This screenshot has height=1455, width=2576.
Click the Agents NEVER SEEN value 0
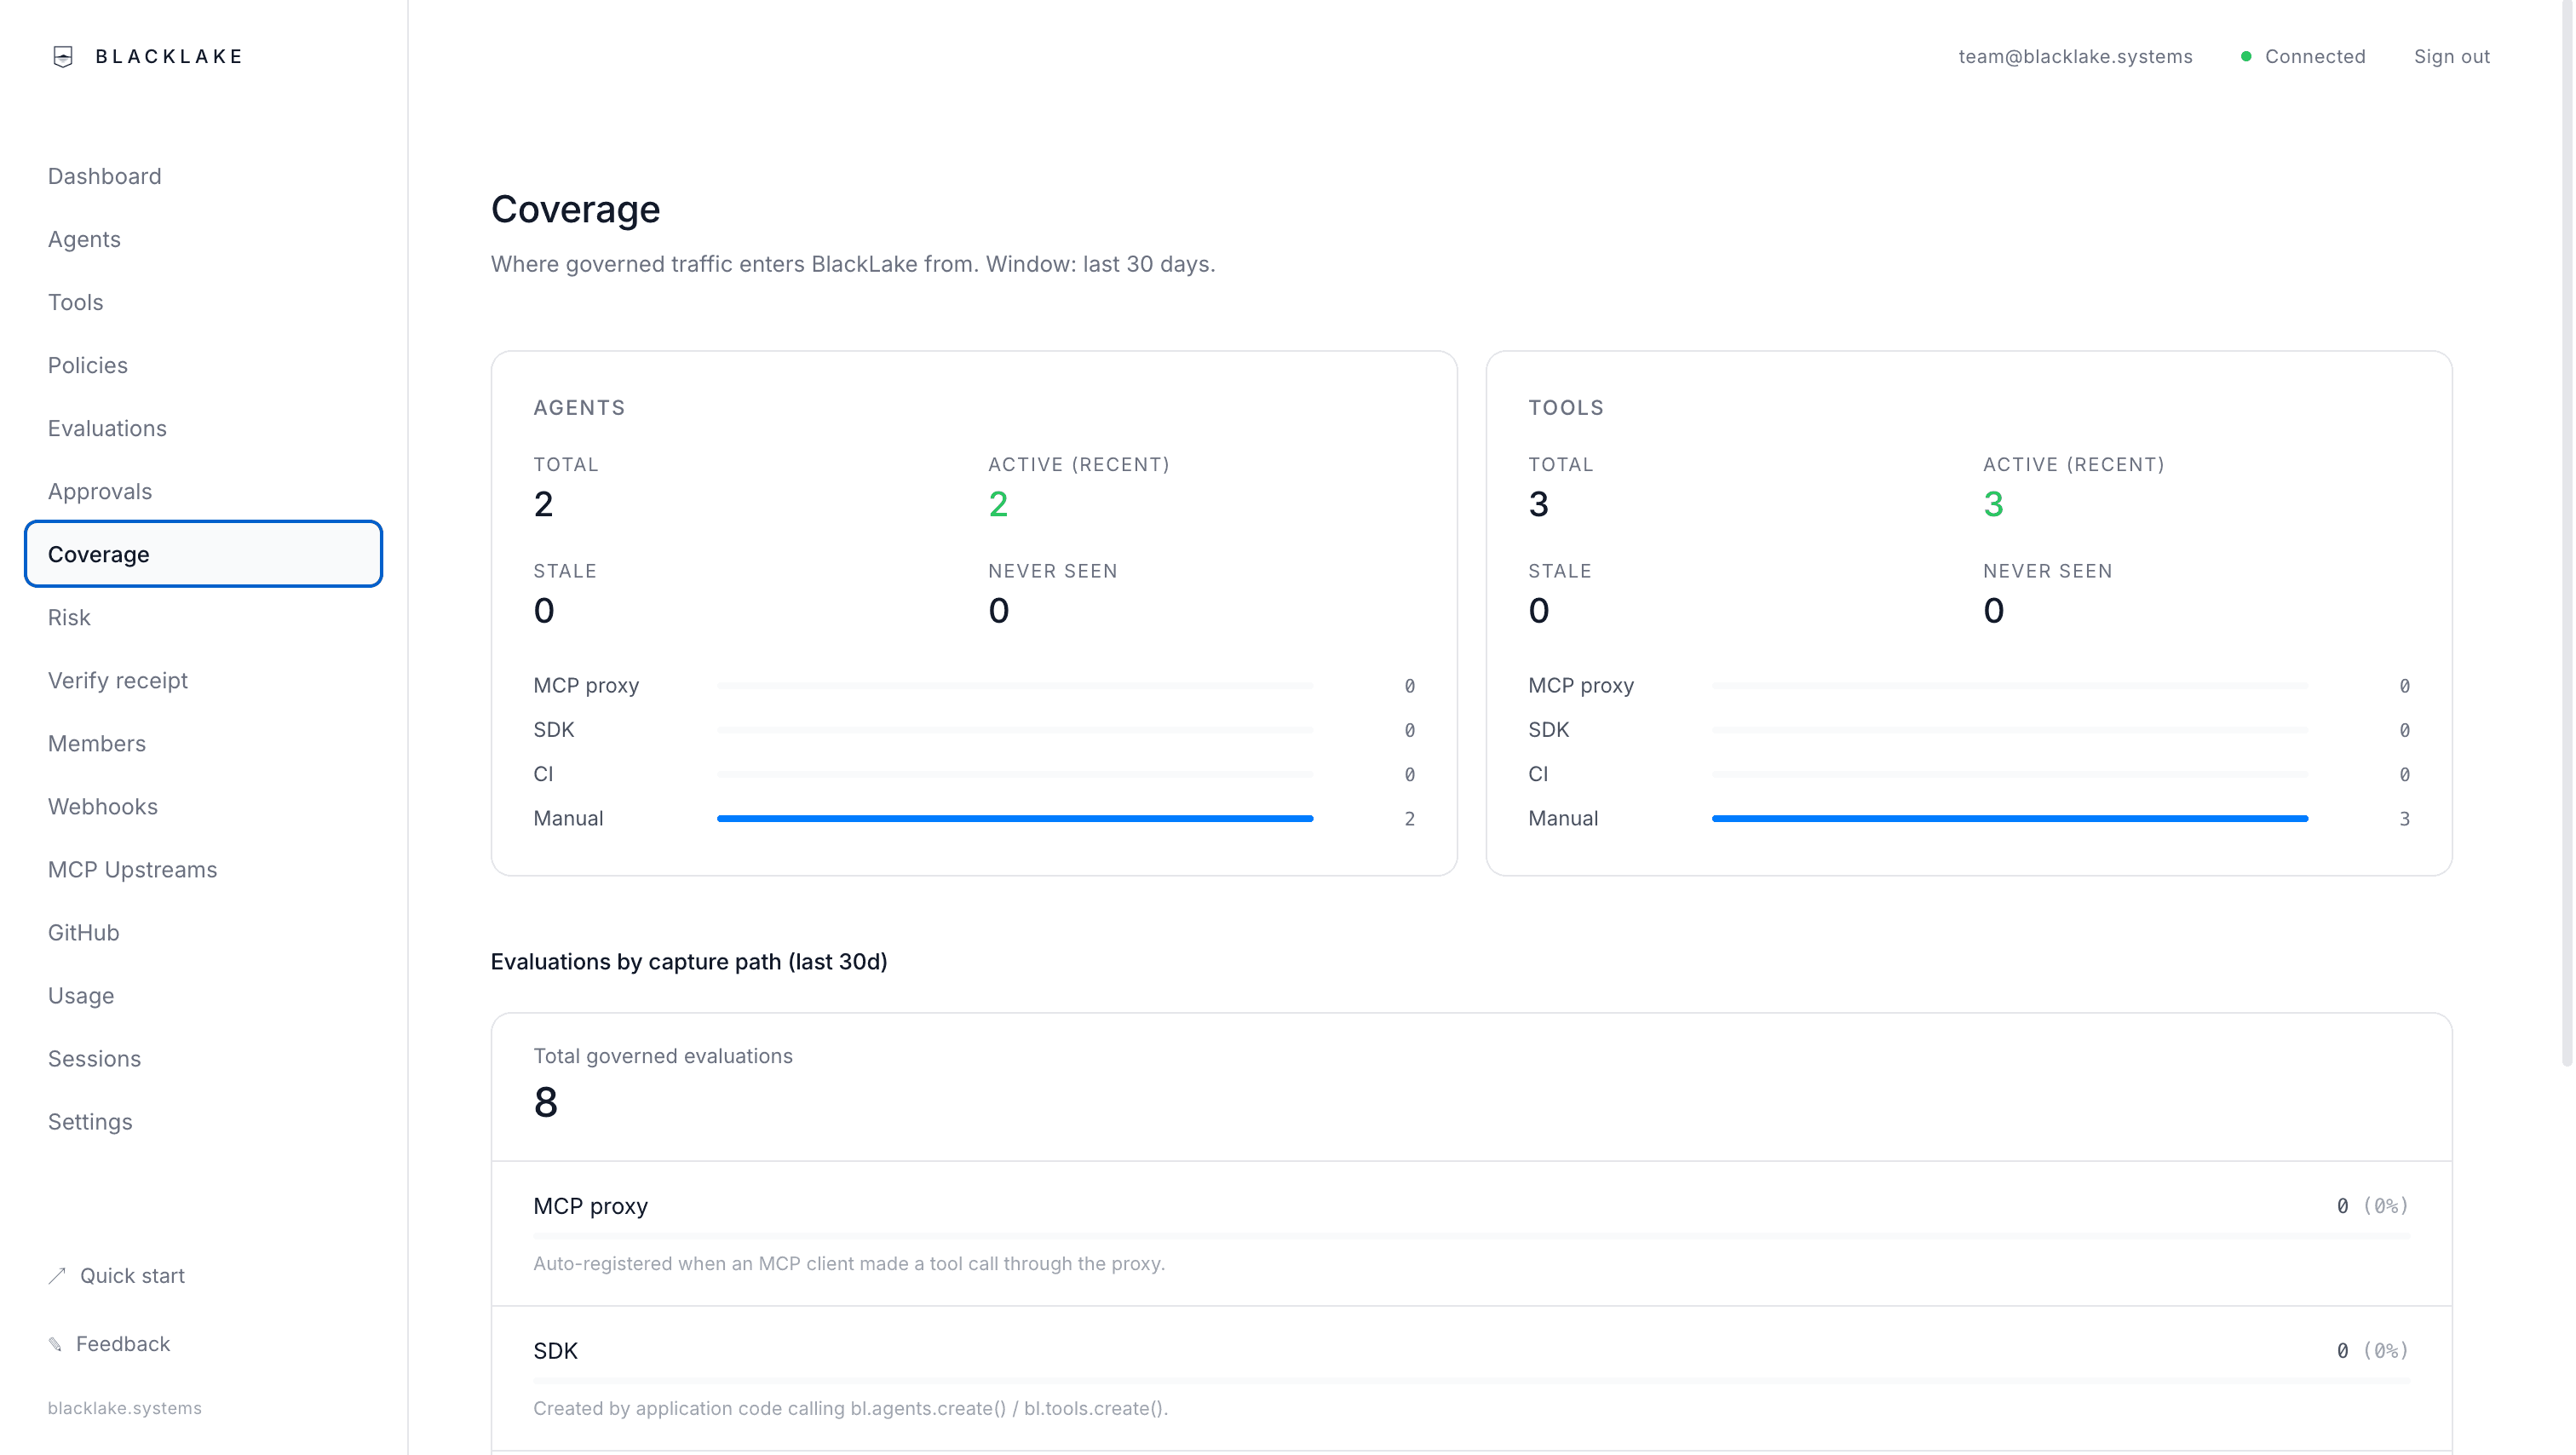[999, 611]
